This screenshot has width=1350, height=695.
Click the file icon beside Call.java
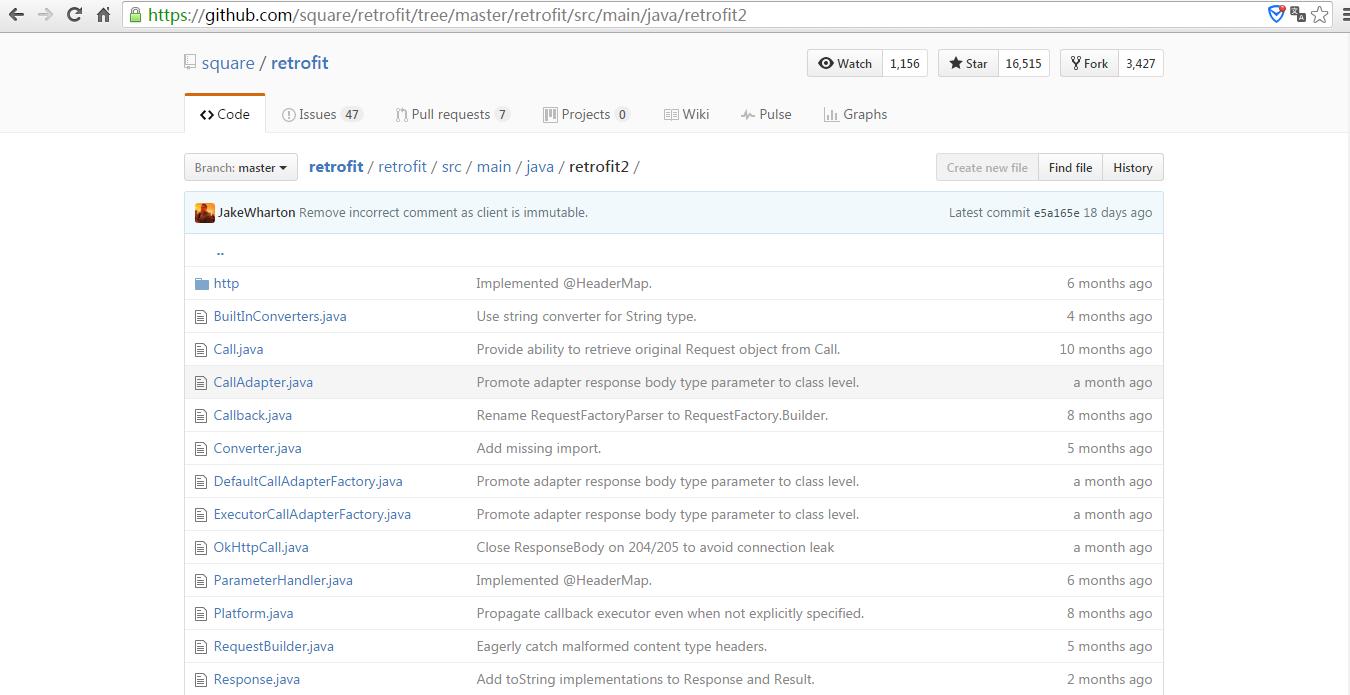[x=201, y=350]
